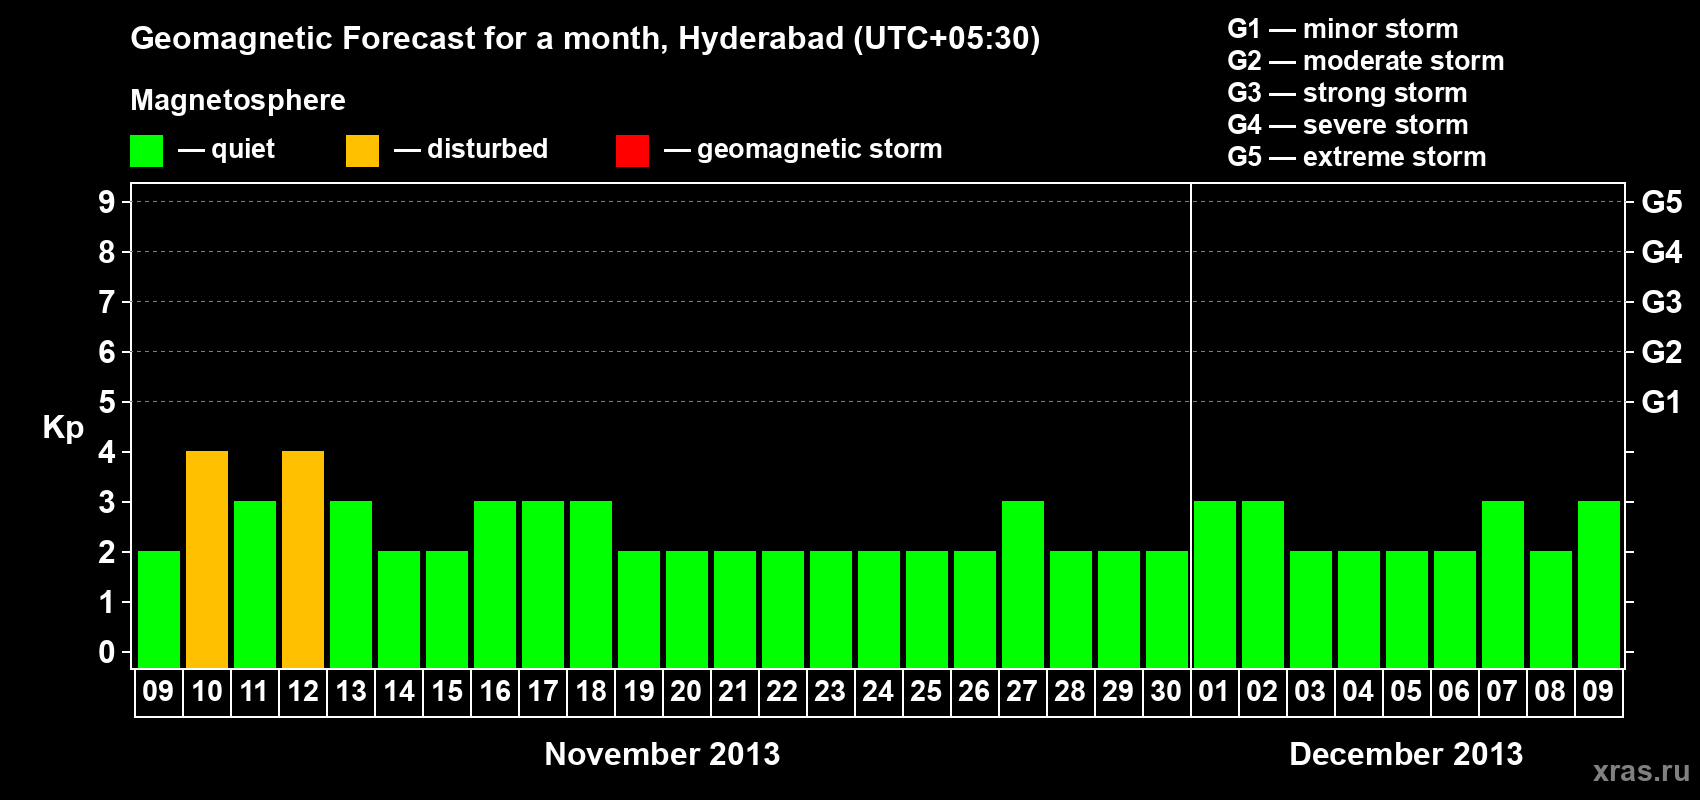Screen dimensions: 1700x800
Task: Select the green bar for December 02
Action: click(x=1263, y=585)
